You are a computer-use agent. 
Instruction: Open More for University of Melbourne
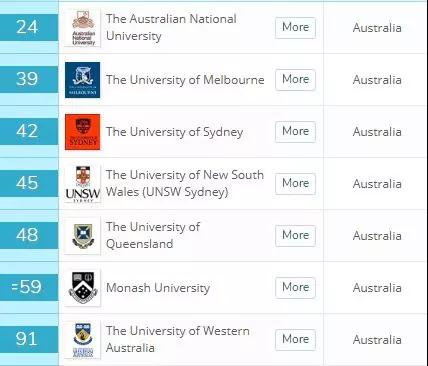point(295,80)
